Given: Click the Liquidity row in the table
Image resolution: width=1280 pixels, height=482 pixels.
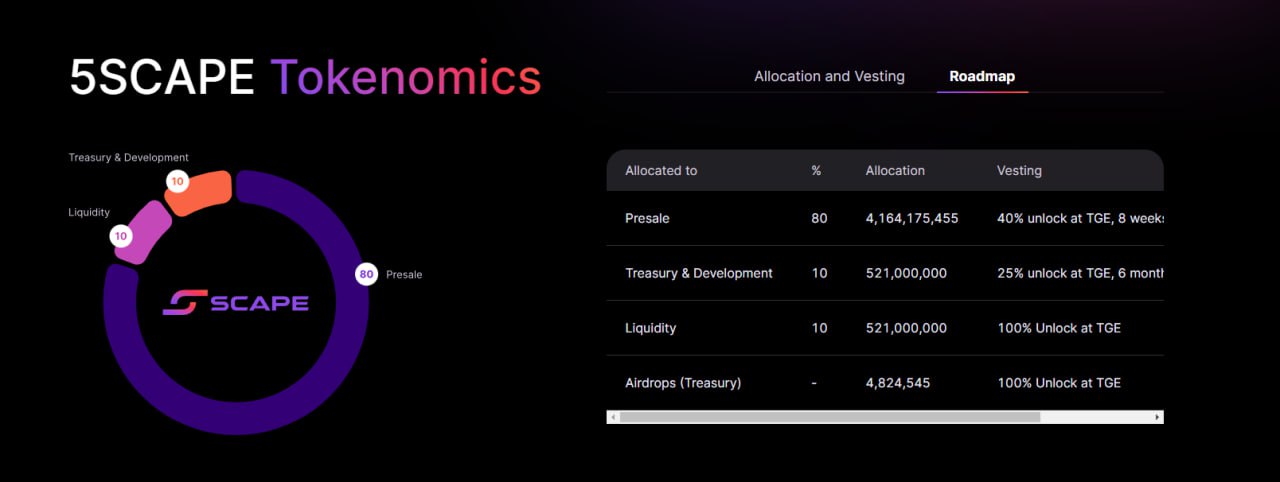Looking at the screenshot, I should (x=885, y=328).
